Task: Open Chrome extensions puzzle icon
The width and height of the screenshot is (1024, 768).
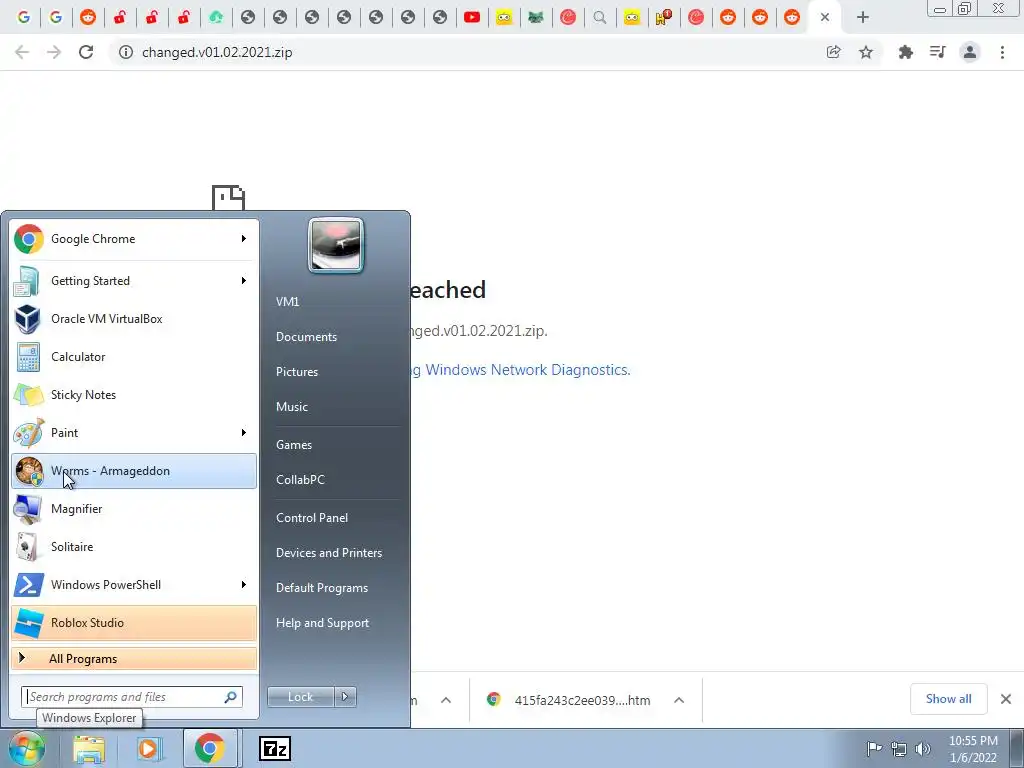Action: (x=905, y=52)
